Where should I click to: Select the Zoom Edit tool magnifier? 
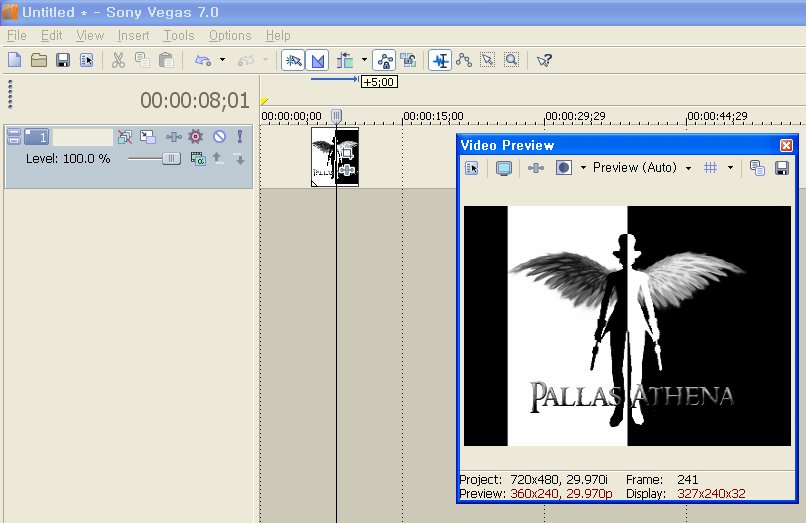511,60
